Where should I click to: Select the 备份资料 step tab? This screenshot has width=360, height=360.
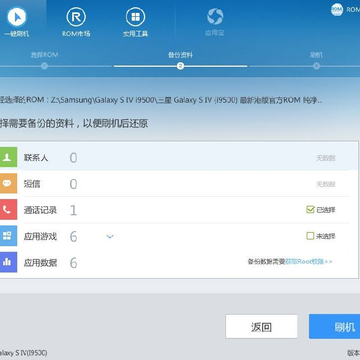(180, 55)
